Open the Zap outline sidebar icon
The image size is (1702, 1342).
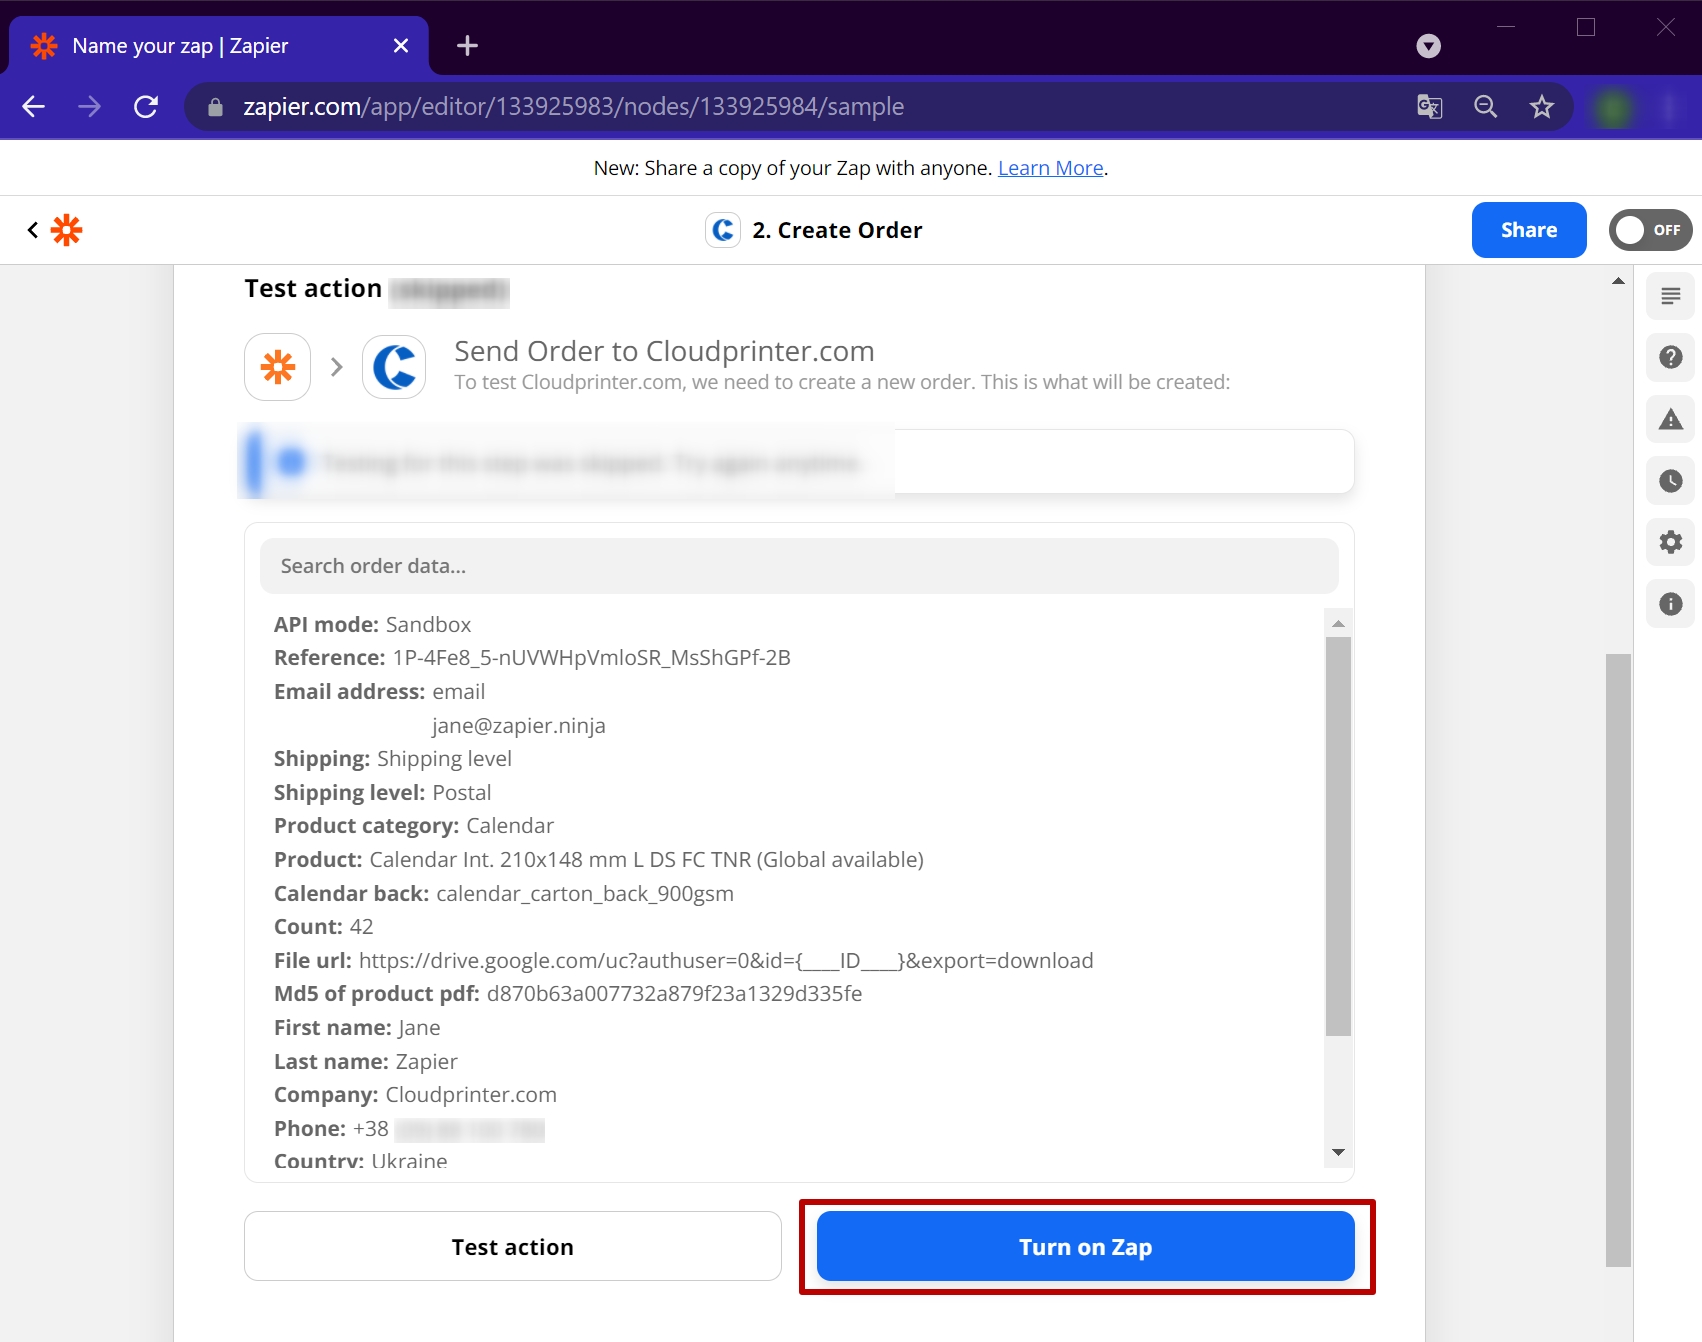tap(1670, 296)
